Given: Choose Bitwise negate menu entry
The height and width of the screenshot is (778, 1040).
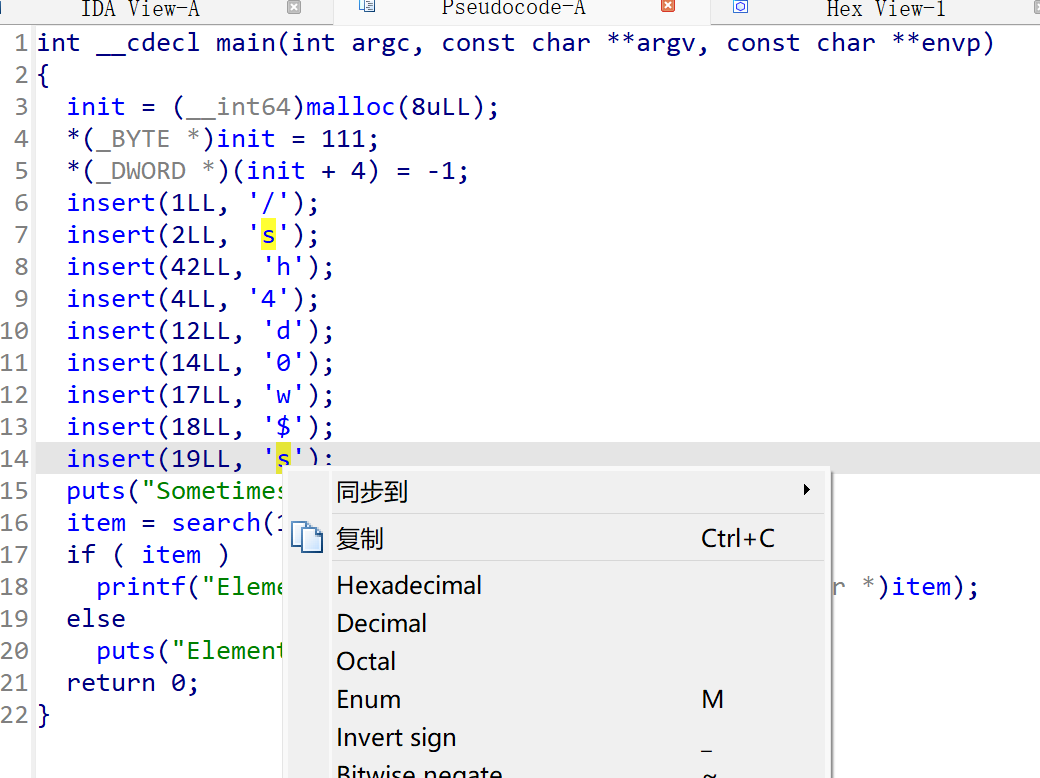Looking at the screenshot, I should click(x=418, y=770).
